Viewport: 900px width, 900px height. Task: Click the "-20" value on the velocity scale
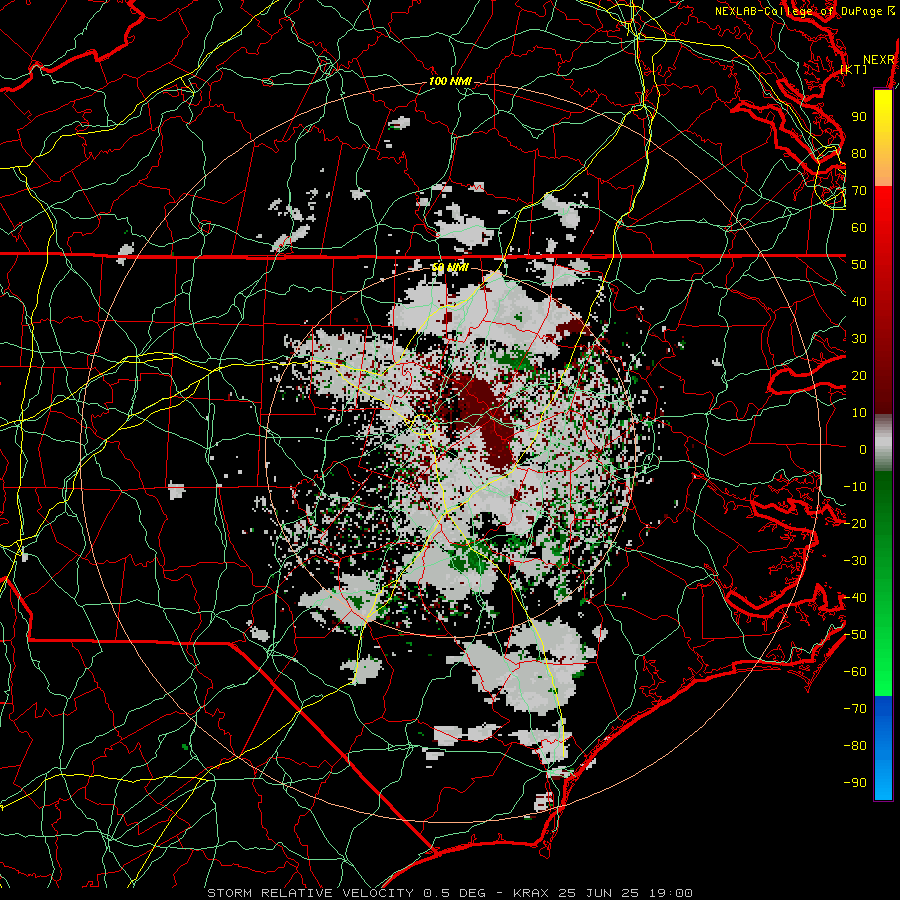coord(855,524)
